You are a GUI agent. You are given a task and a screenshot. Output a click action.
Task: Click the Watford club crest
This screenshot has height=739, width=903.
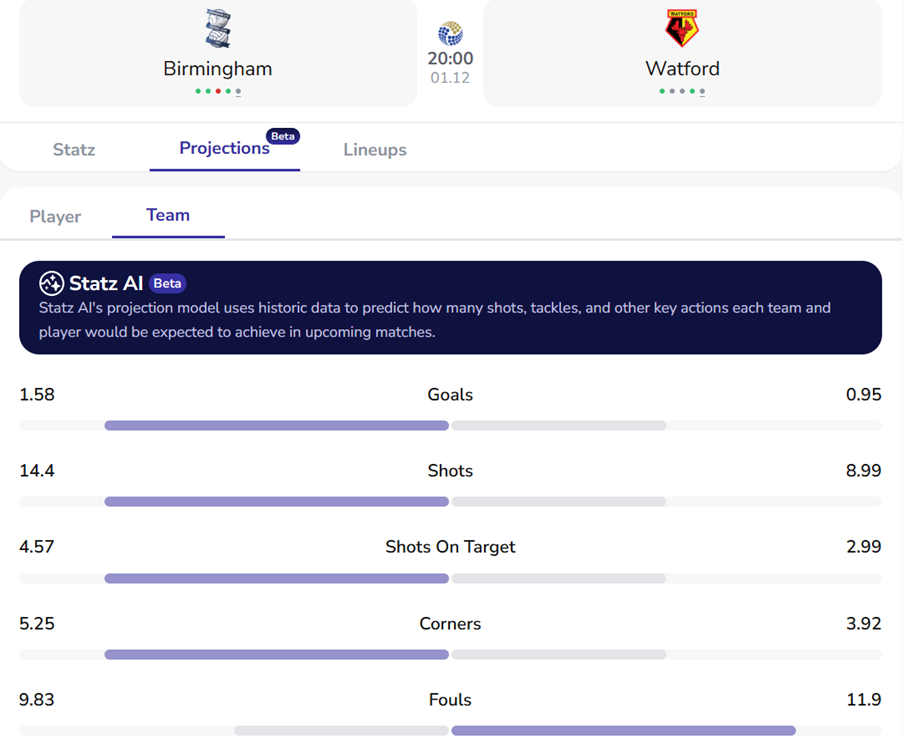pos(682,29)
